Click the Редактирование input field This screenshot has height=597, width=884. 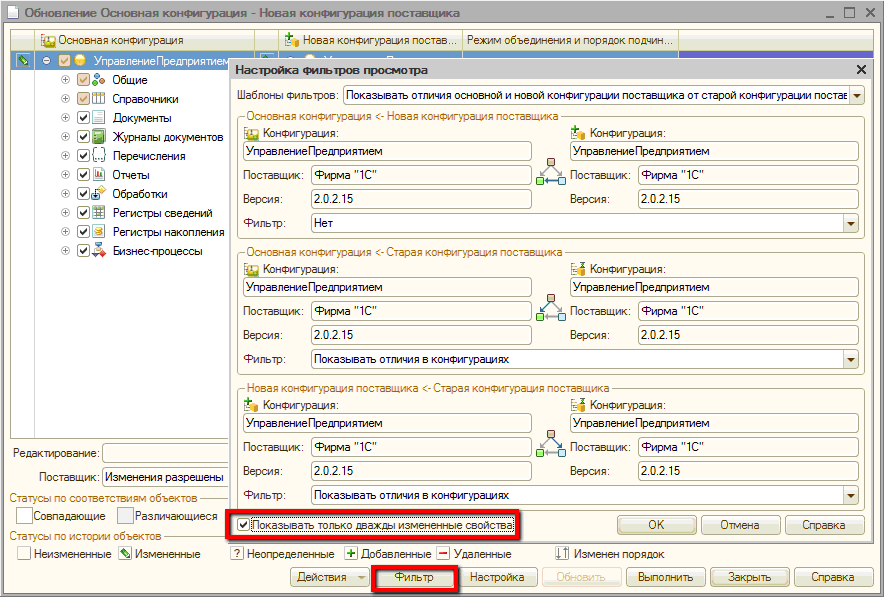click(165, 453)
